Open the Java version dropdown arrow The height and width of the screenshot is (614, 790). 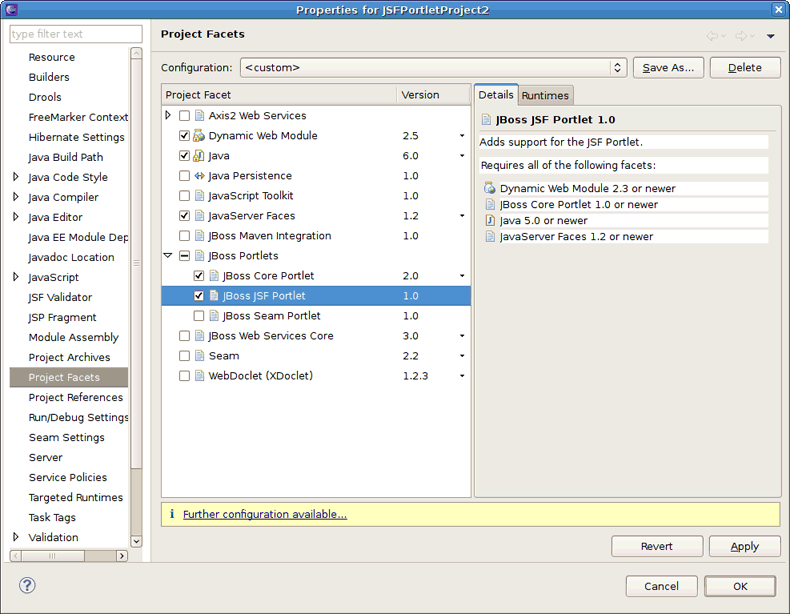coord(462,156)
